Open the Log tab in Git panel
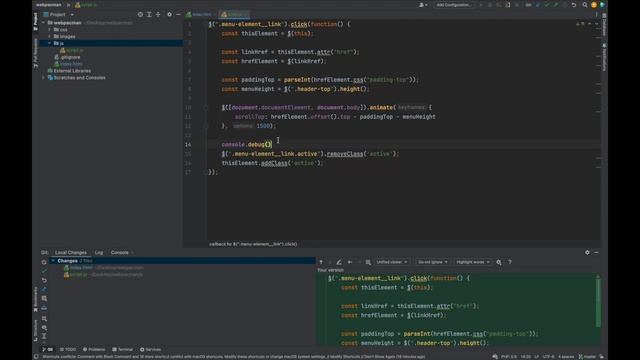Screen dimensions: 640x360 click(99, 253)
